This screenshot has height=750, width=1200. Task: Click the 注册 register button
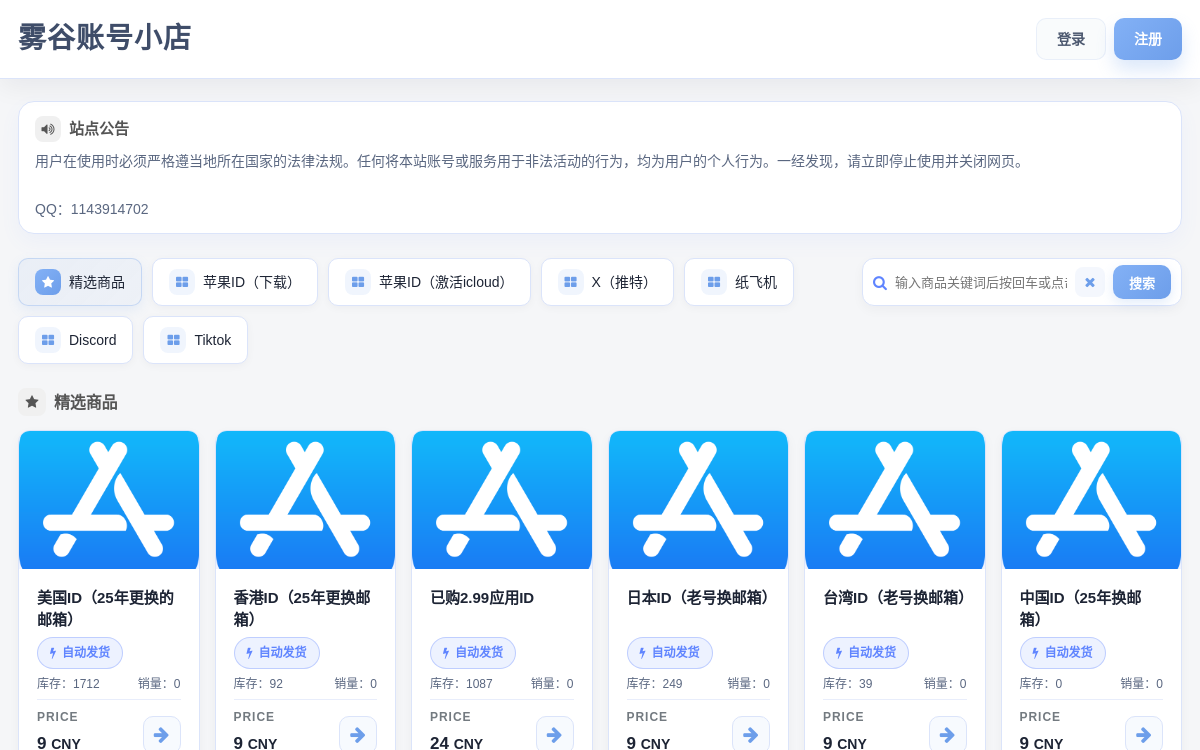pos(1148,39)
